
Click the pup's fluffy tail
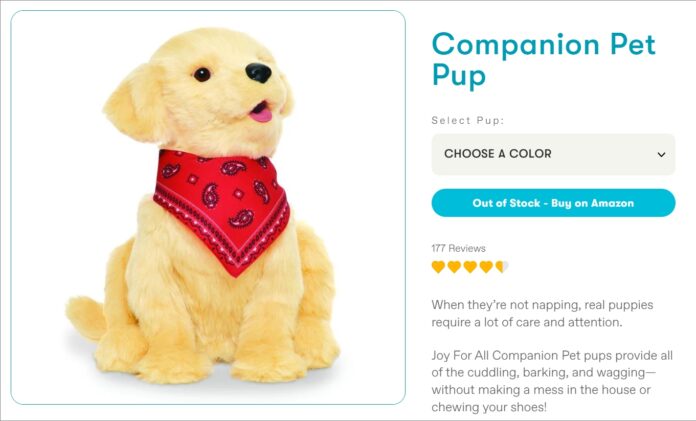point(87,318)
